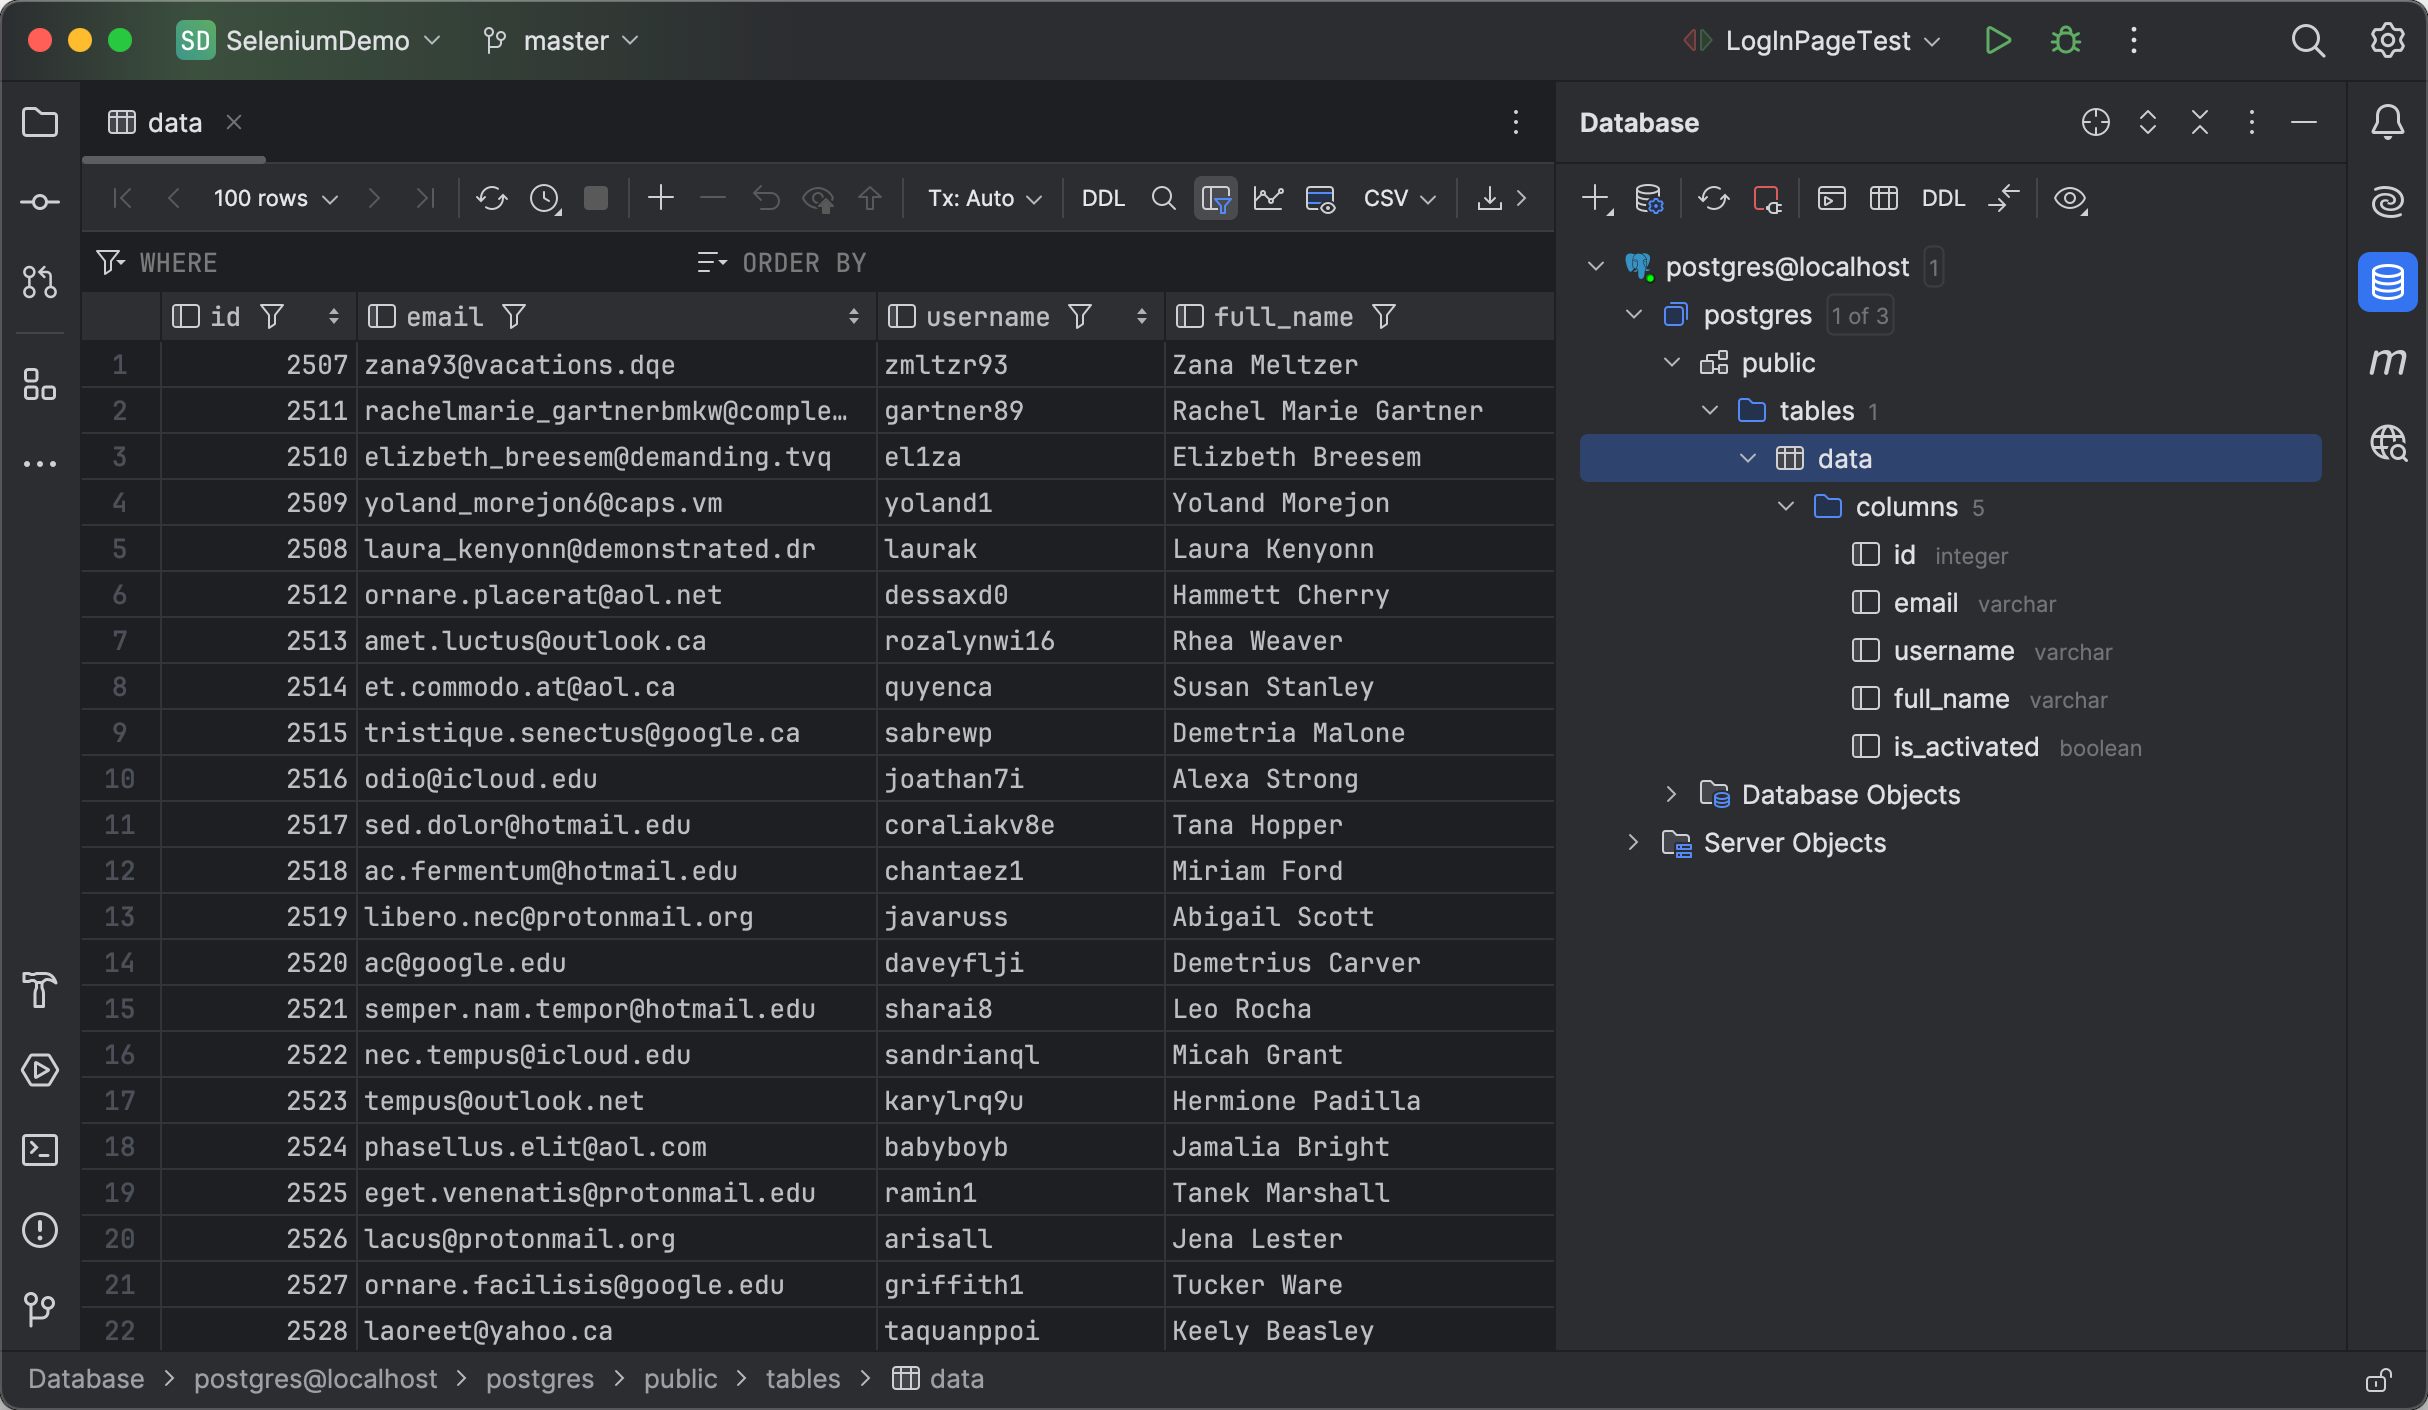This screenshot has width=2428, height=1410.
Task: Open Search Everywhere magnifier
Action: pyautogui.click(x=2308, y=40)
